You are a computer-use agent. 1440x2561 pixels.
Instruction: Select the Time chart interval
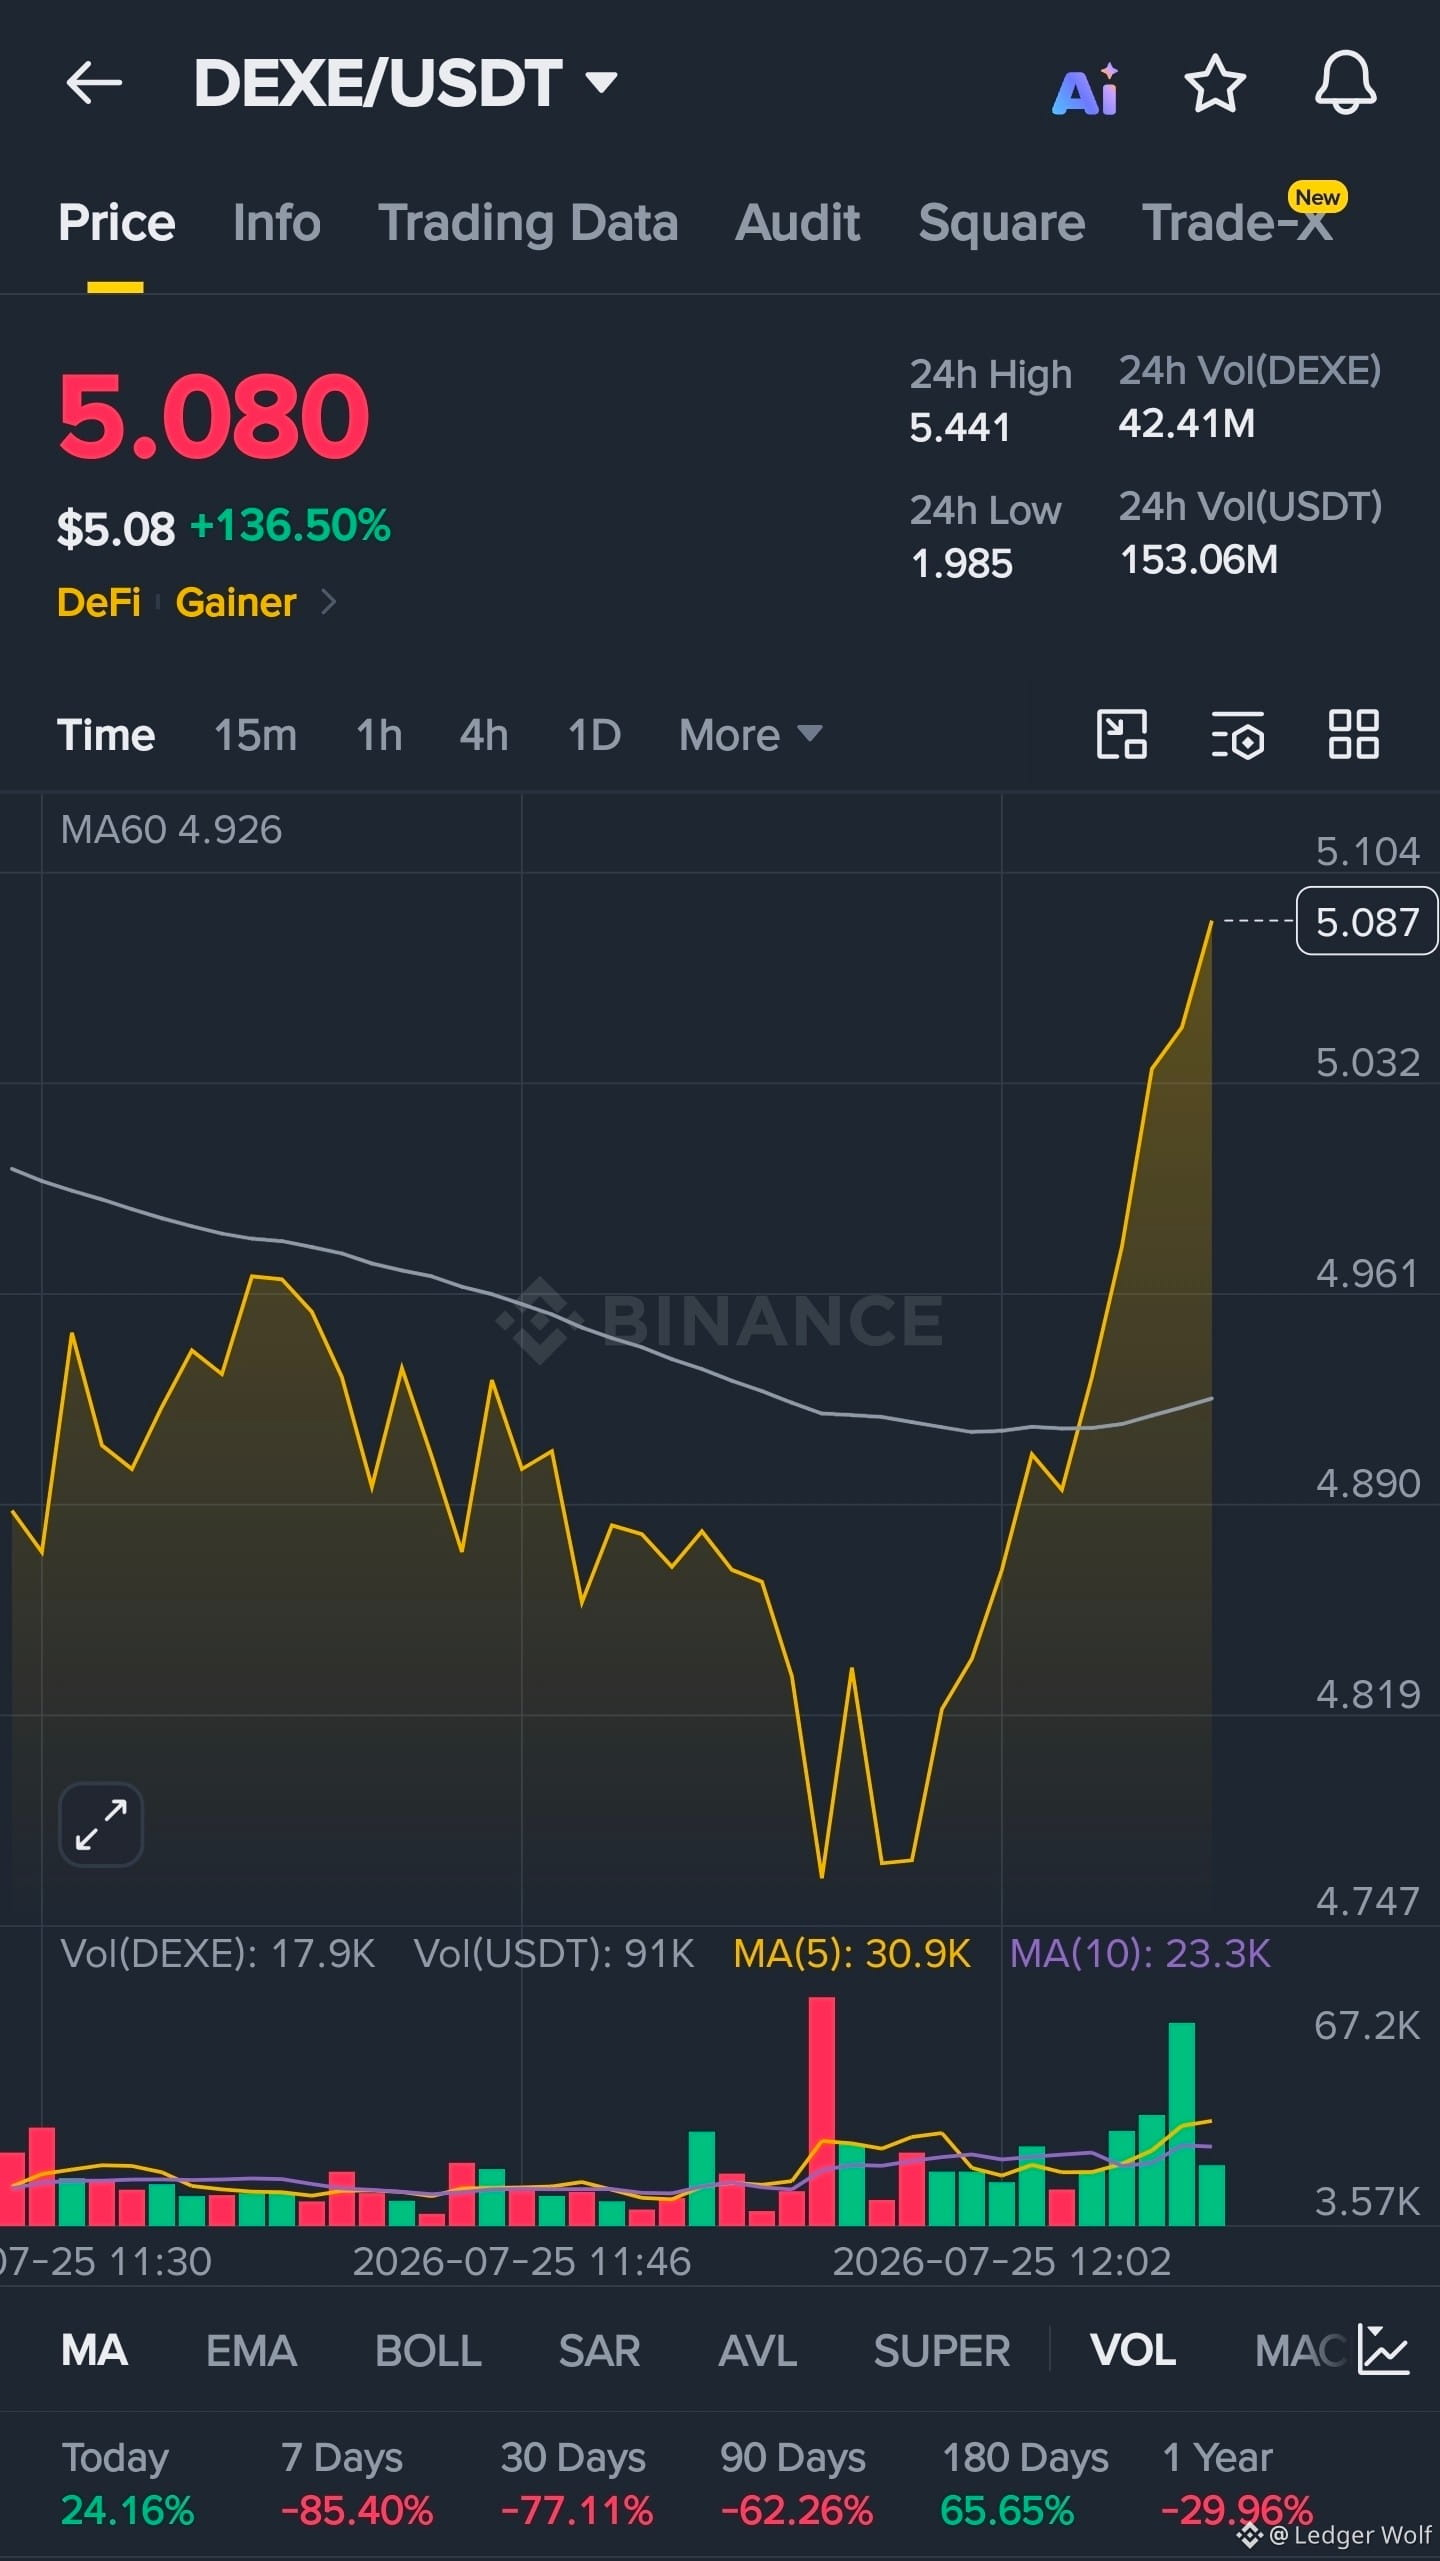point(106,735)
